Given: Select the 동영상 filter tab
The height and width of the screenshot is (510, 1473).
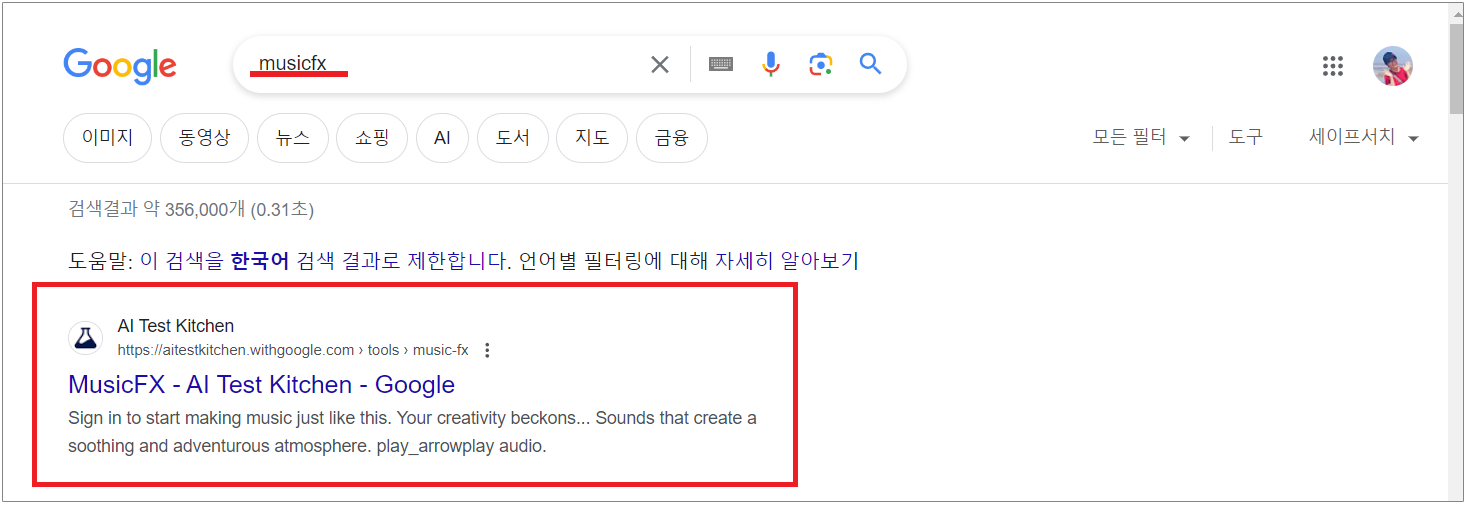Looking at the screenshot, I should point(204,138).
